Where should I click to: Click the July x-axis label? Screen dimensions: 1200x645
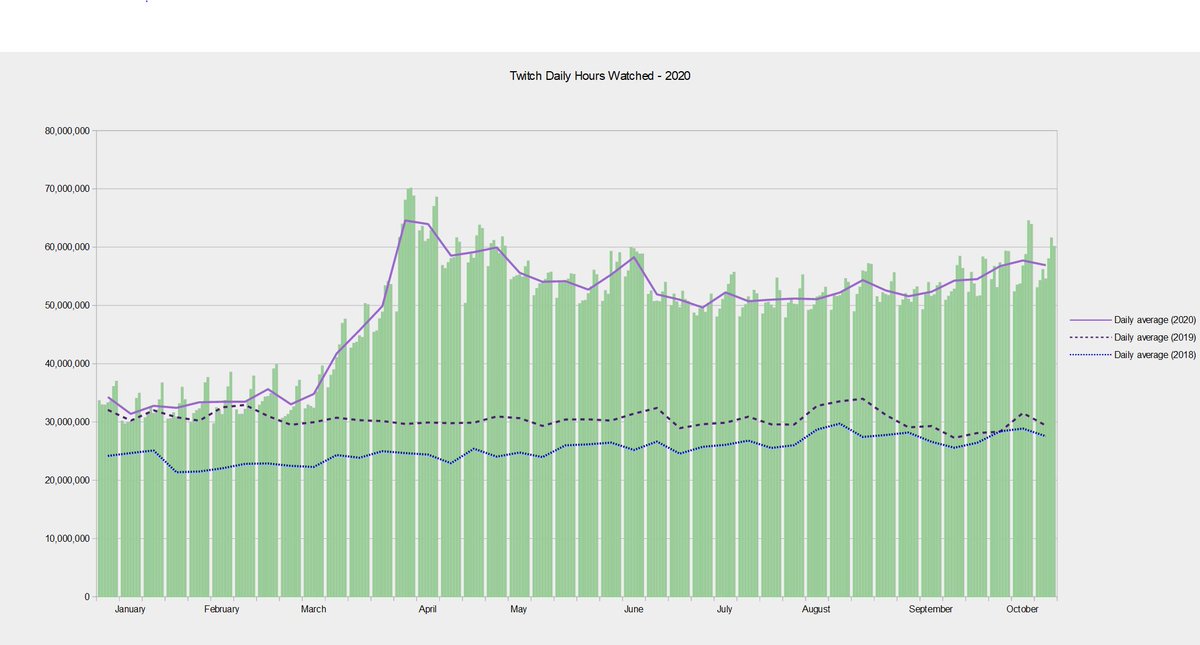[724, 609]
